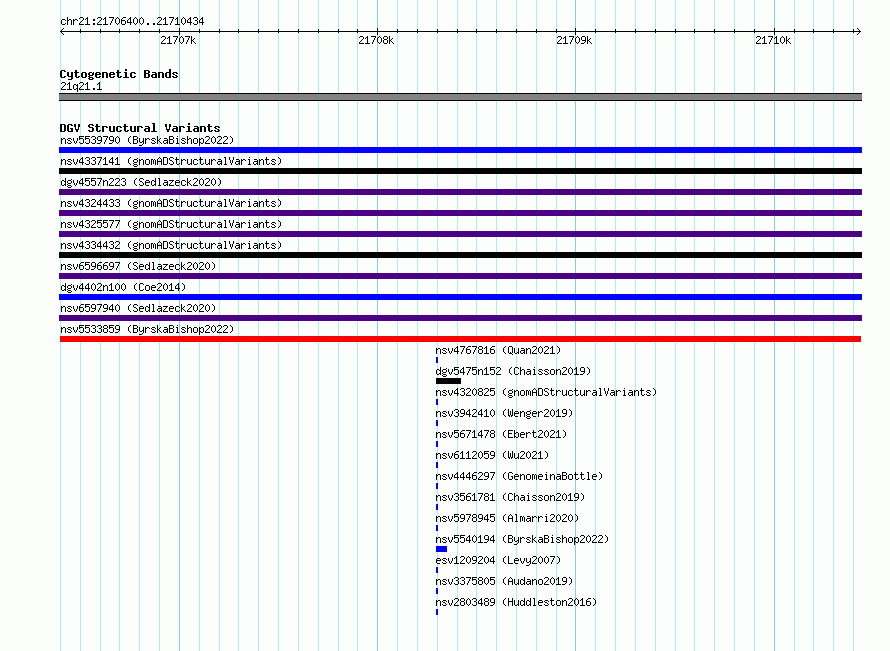The height and width of the screenshot is (651, 890).
Task: Click the 21710k ruler position
Action: tap(773, 40)
